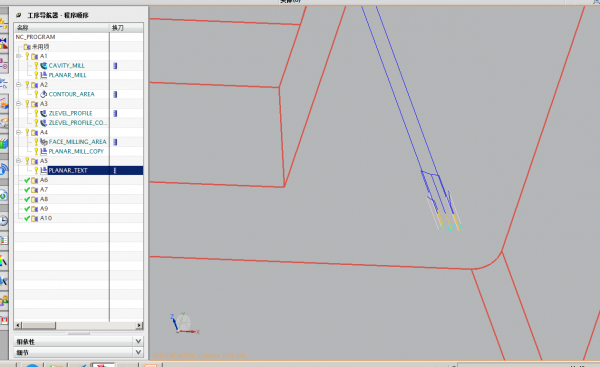
Task: Open the color palette sidebar tab
Action: (3, 261)
